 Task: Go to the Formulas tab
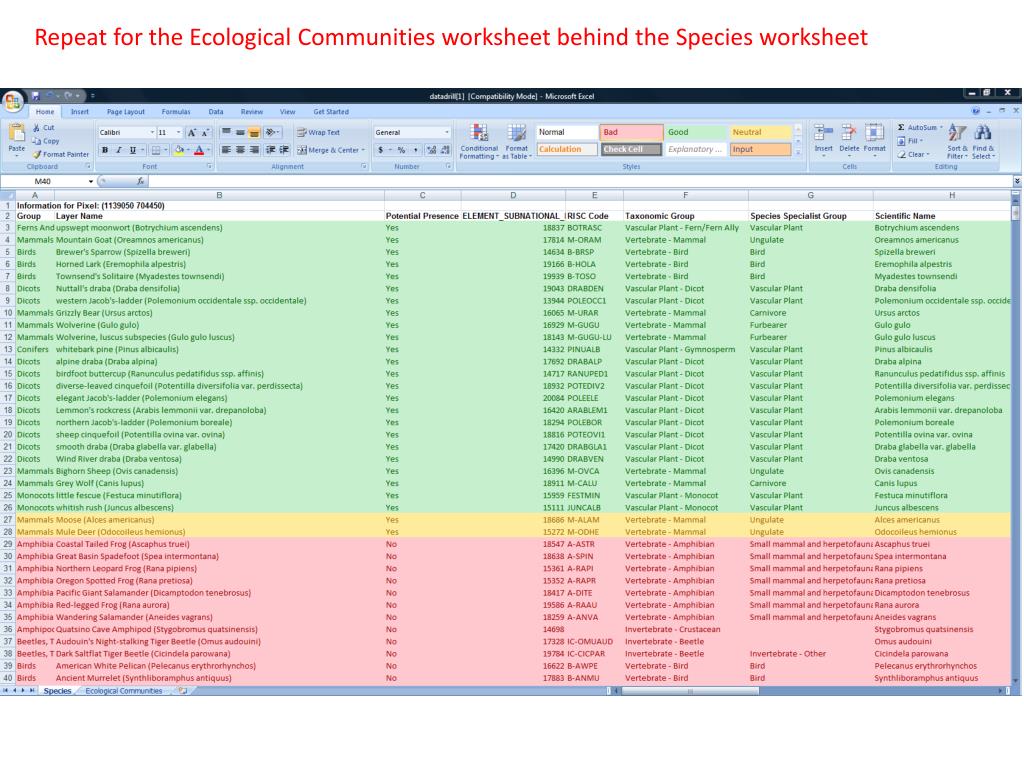point(176,112)
